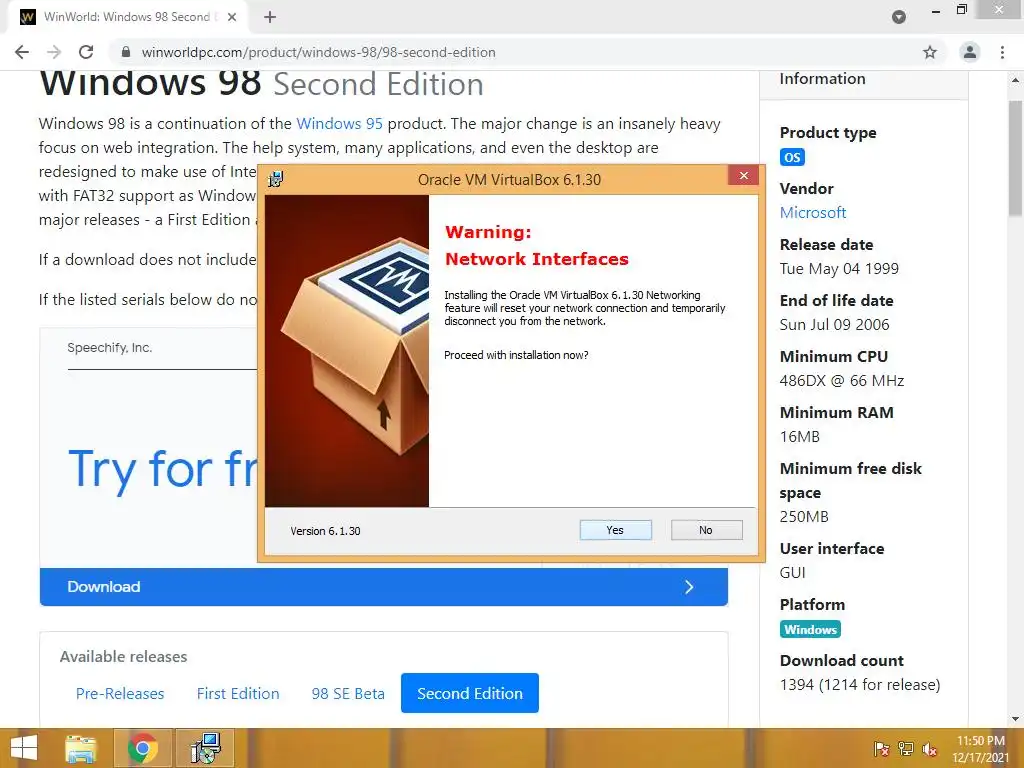Click Yes to proceed with VirtualBox installation
The width and height of the screenshot is (1024, 768).
(615, 530)
